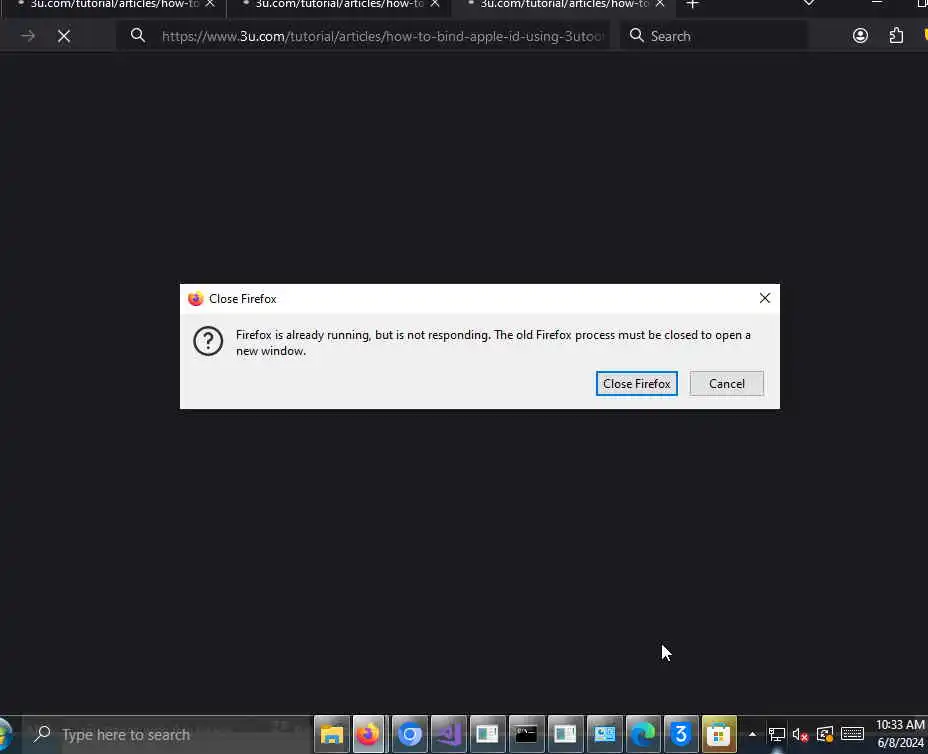This screenshot has height=754, width=928.
Task: Open Visual Studio from the taskbar
Action: coord(449,734)
